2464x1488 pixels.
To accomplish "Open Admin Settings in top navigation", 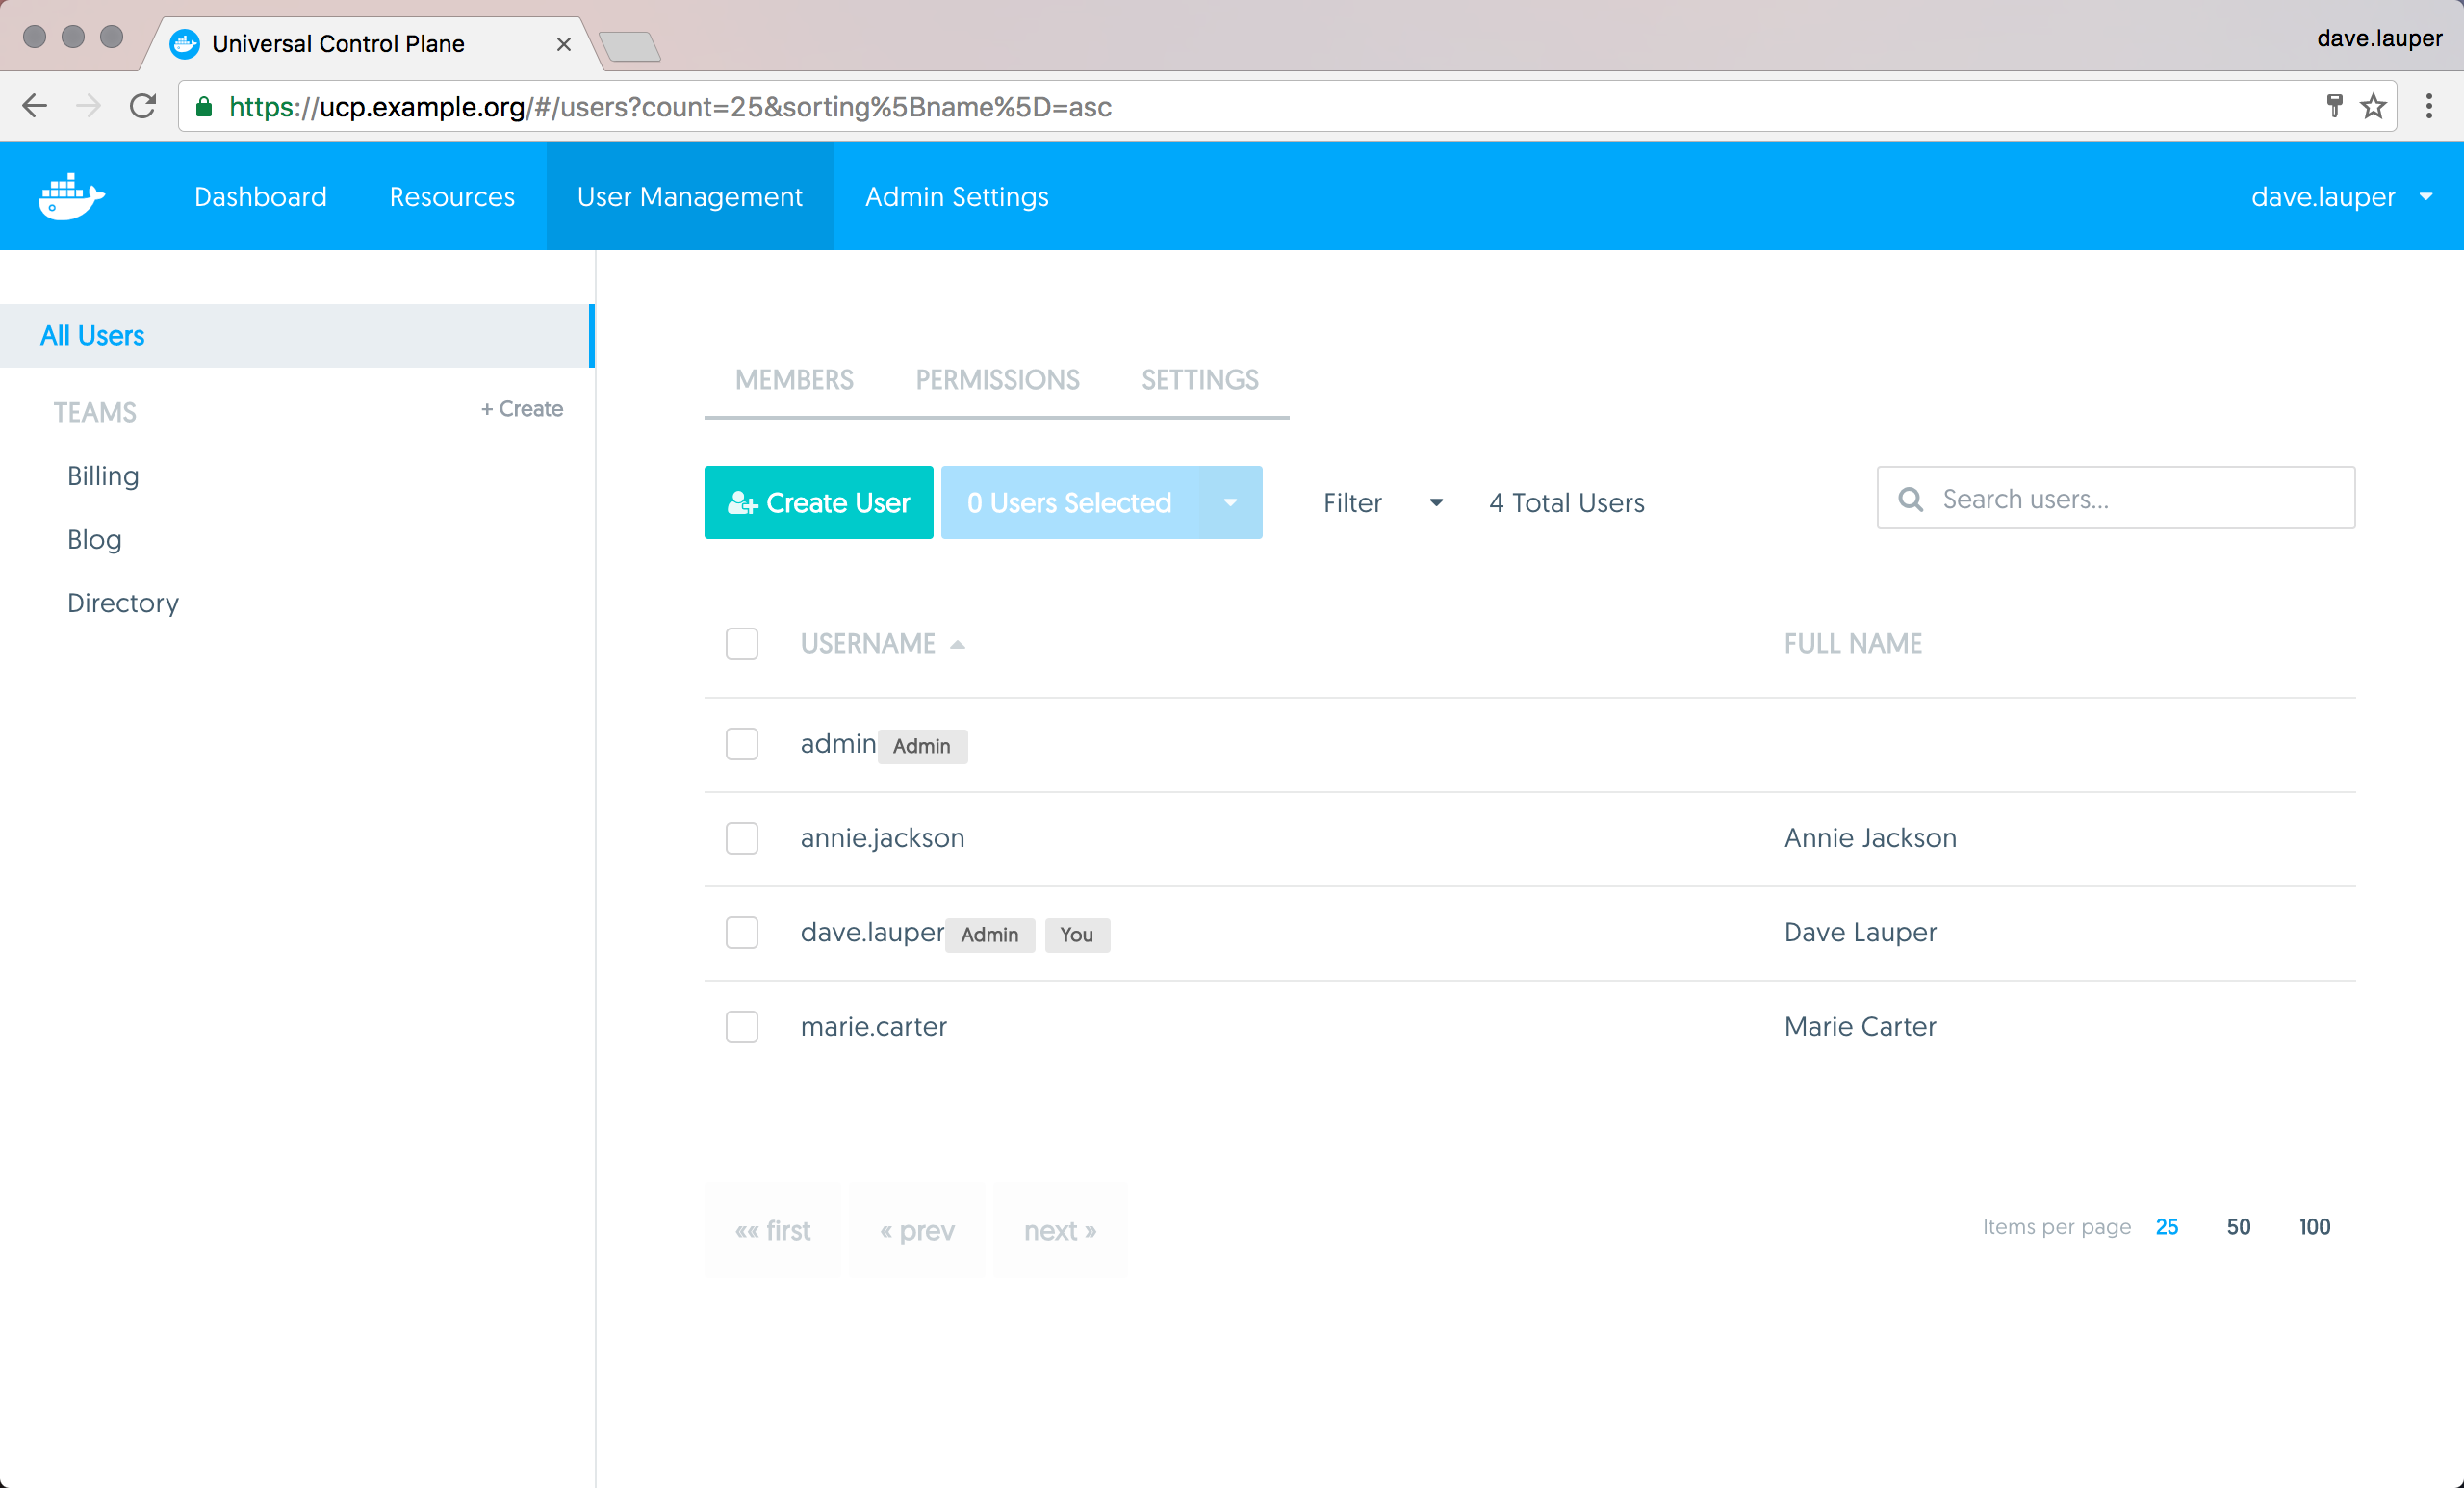I will tap(956, 197).
